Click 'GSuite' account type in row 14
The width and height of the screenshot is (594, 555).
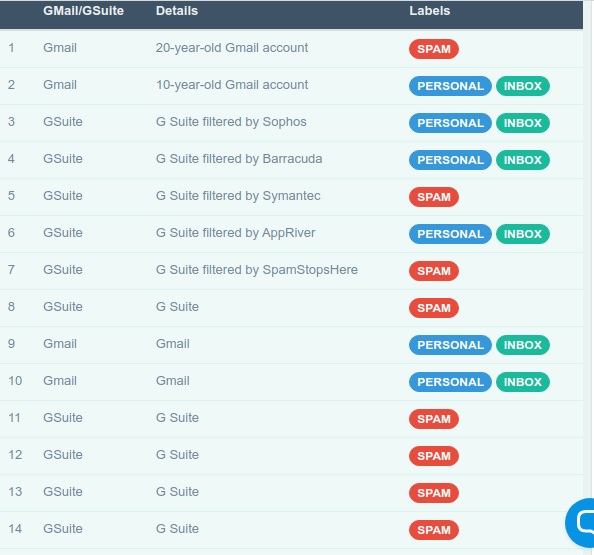tap(63, 529)
